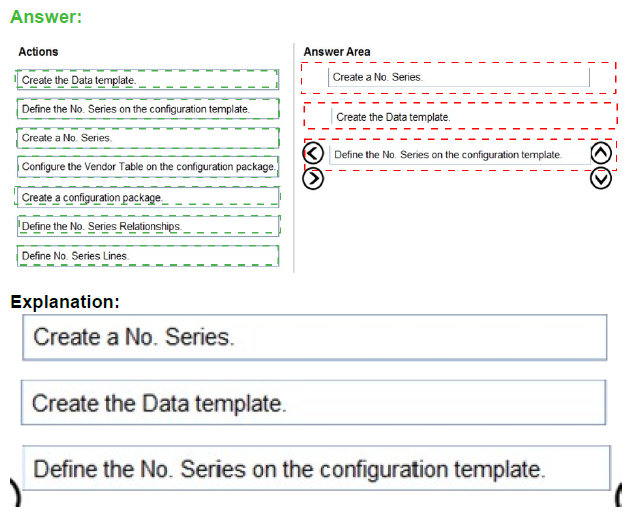
Task: Click the move down arrow icon
Action: [601, 178]
